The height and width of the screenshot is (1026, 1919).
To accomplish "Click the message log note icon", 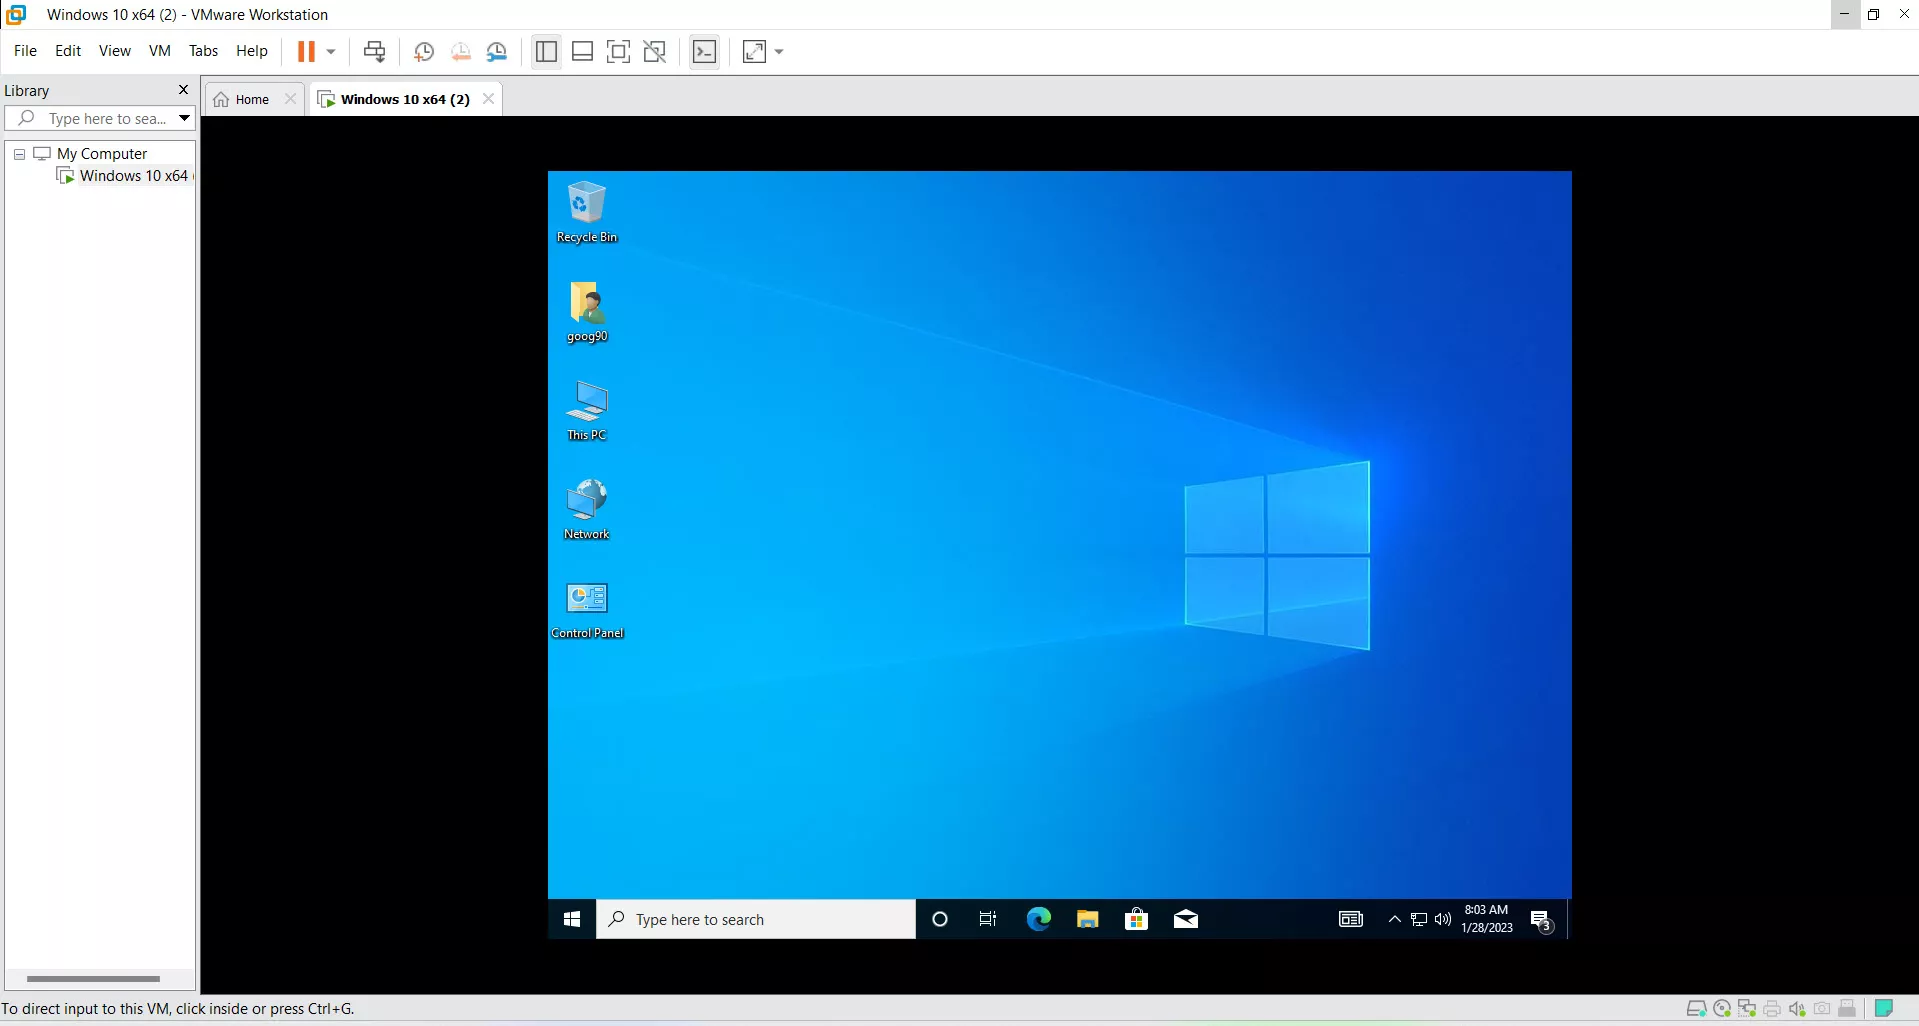I will 1885,1008.
